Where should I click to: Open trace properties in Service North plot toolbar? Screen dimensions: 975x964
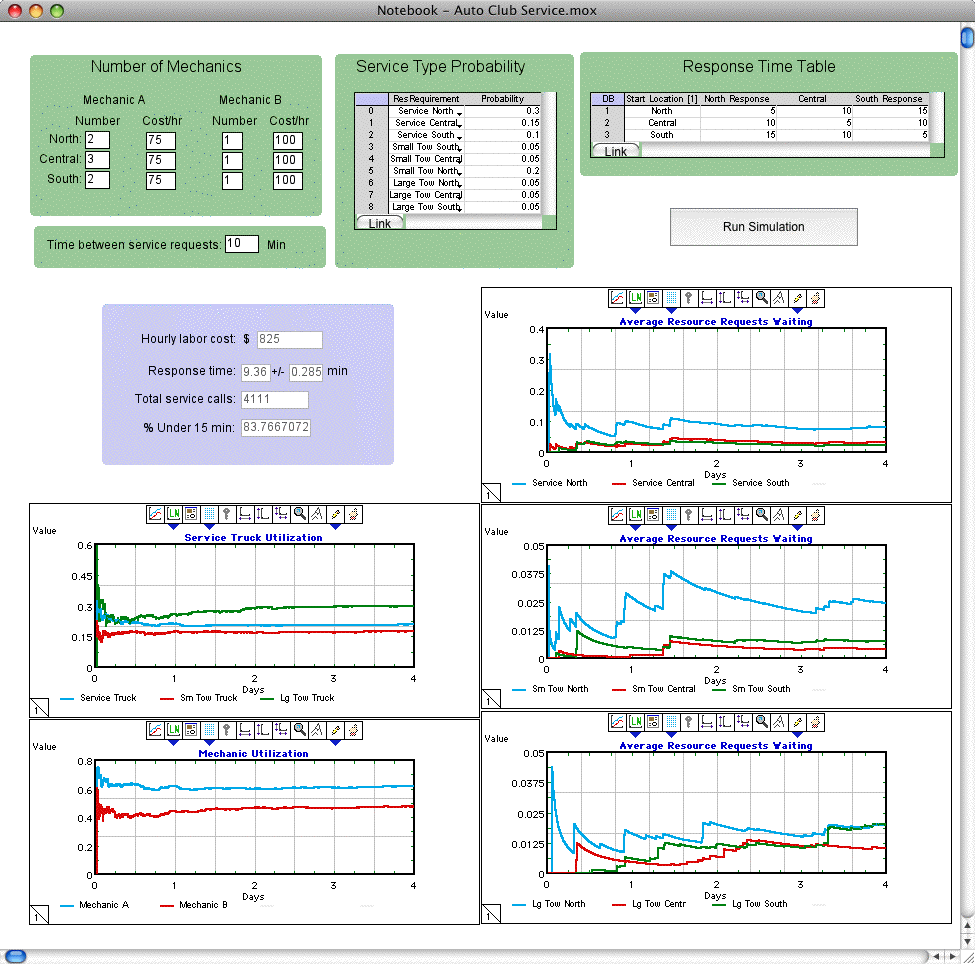tap(617, 298)
